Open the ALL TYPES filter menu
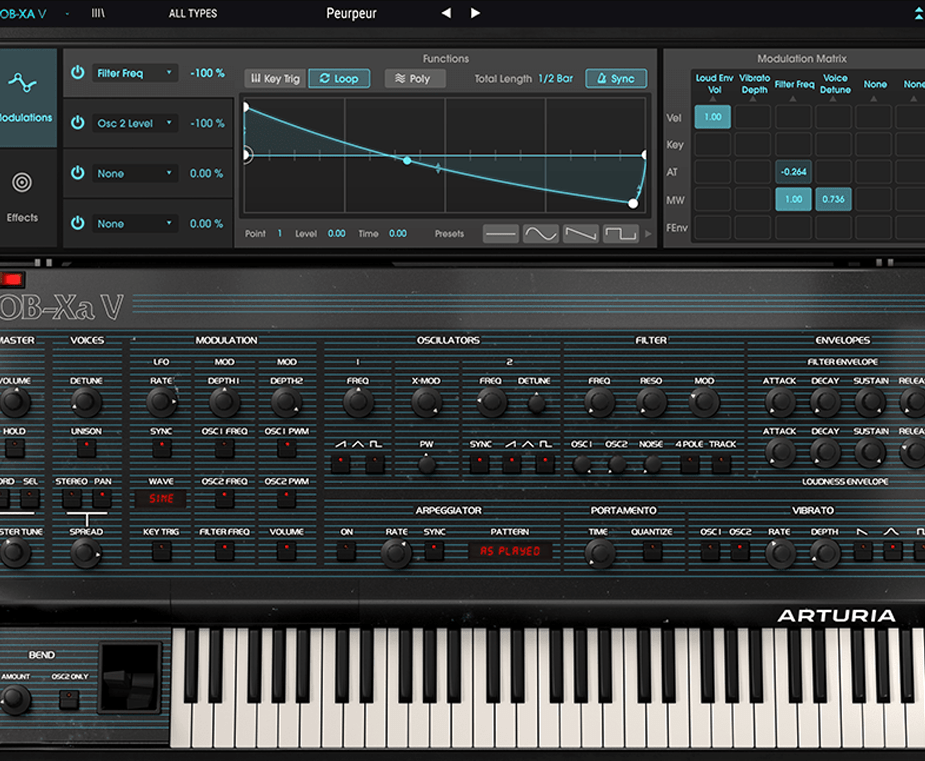The height and width of the screenshot is (761, 925). coord(192,14)
